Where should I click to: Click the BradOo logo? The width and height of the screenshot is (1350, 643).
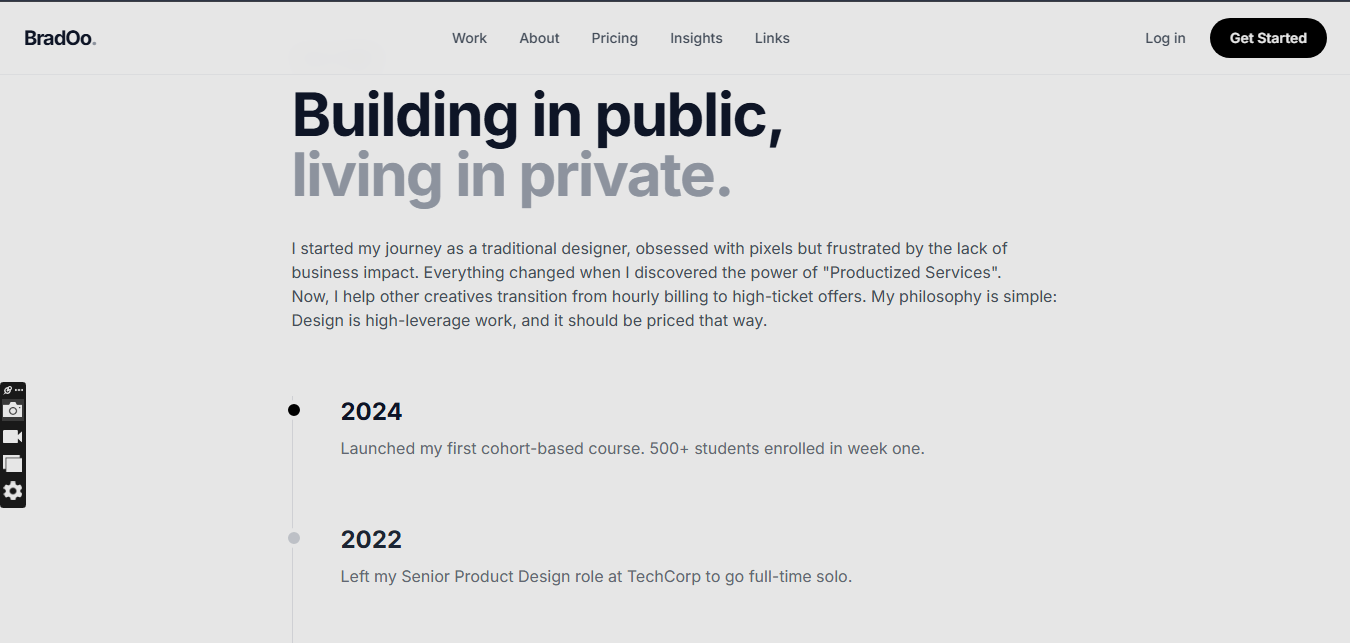(60, 38)
